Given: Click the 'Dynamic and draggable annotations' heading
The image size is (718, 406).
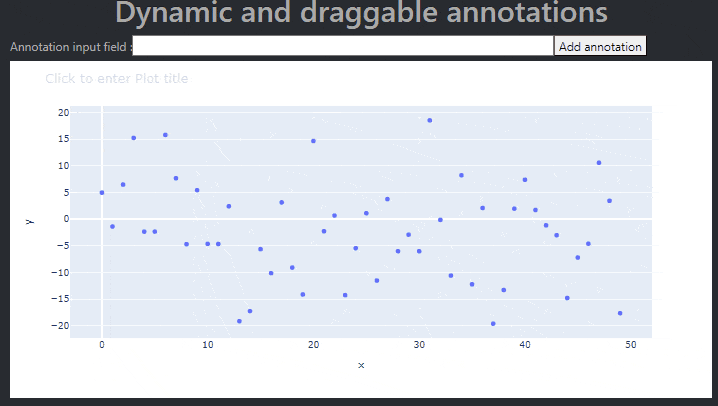Looking at the screenshot, I should point(361,12).
